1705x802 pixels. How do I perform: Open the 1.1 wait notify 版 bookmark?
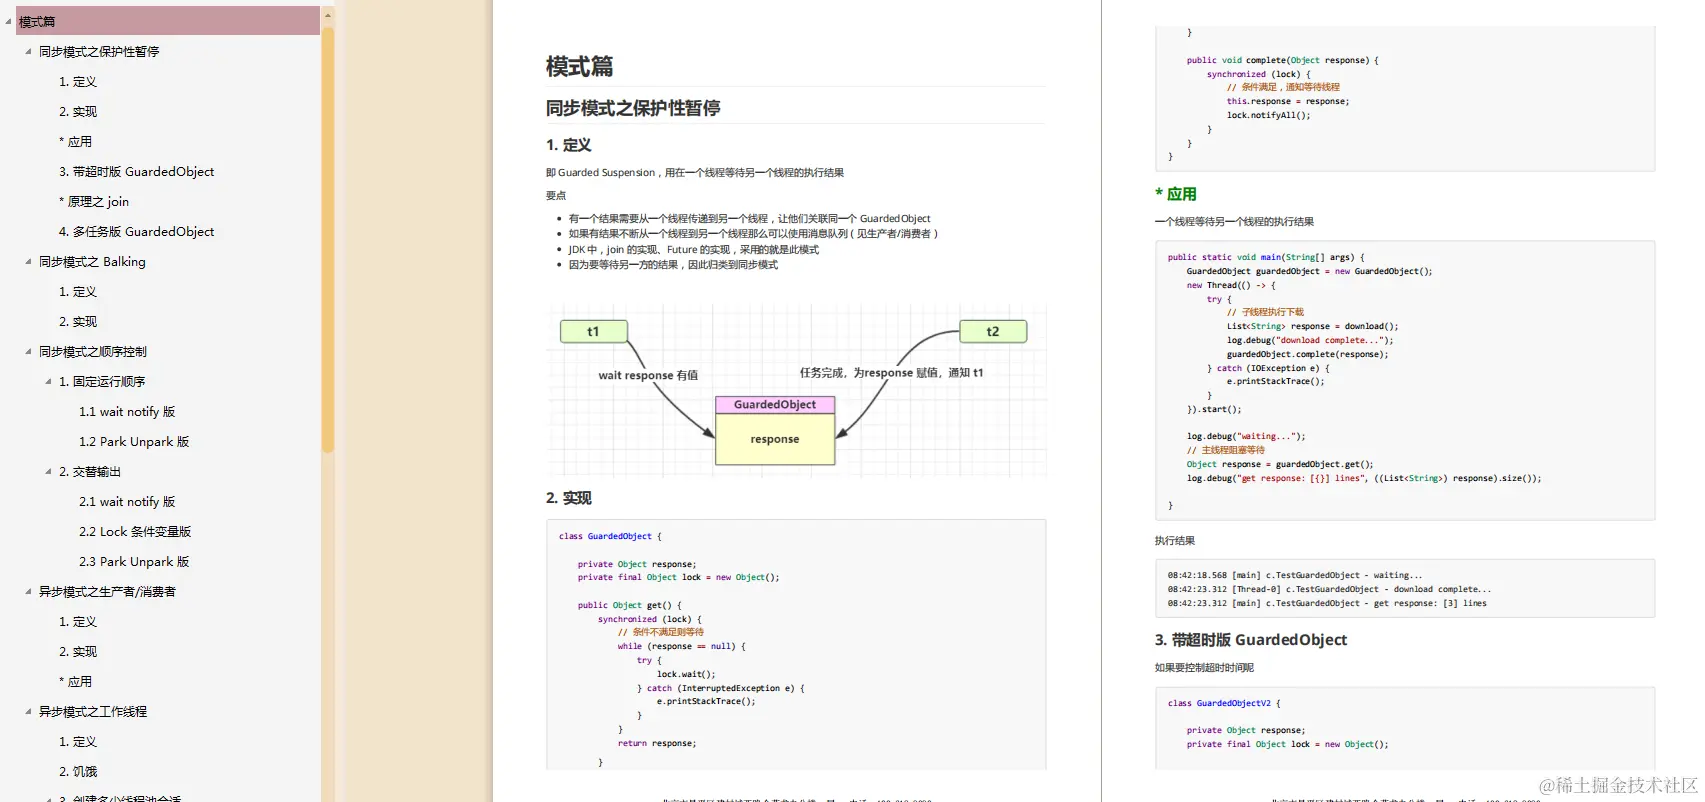[x=127, y=411]
